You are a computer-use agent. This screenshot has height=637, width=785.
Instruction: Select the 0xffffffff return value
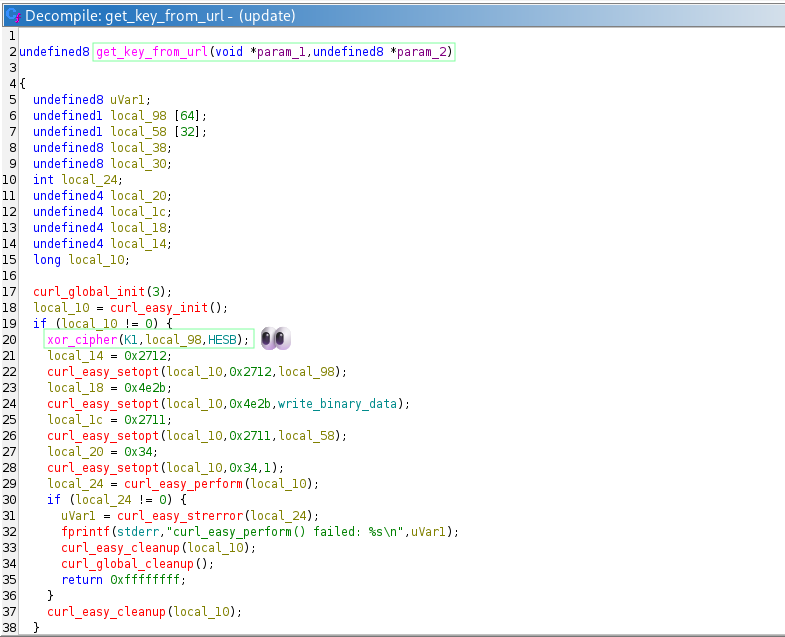145,580
